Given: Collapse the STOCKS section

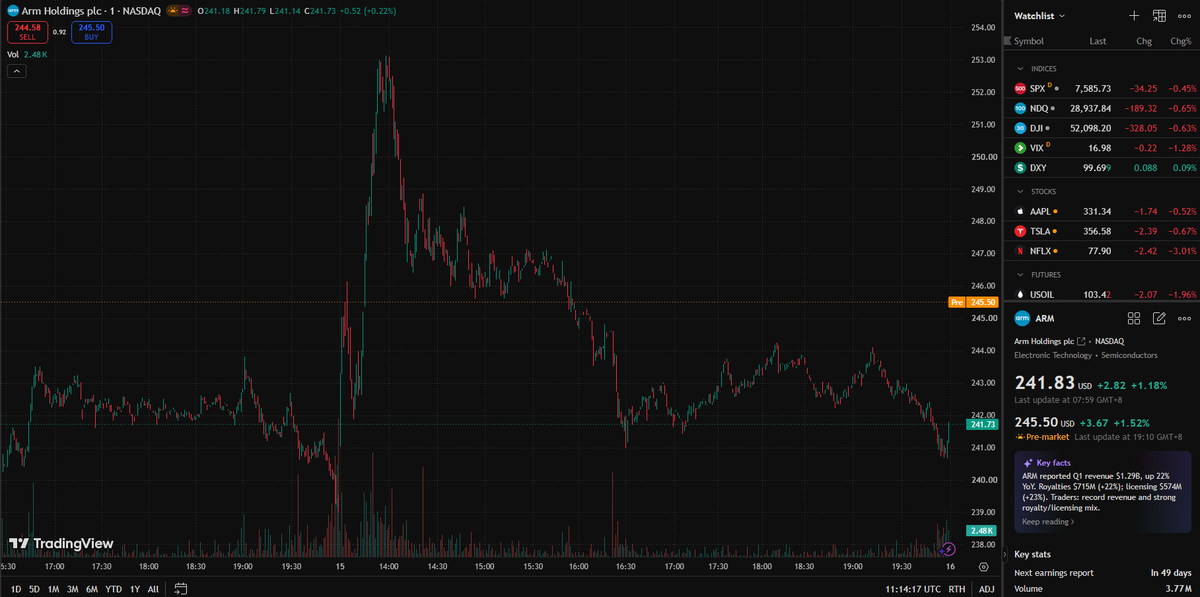Looking at the screenshot, I should click(x=1020, y=191).
